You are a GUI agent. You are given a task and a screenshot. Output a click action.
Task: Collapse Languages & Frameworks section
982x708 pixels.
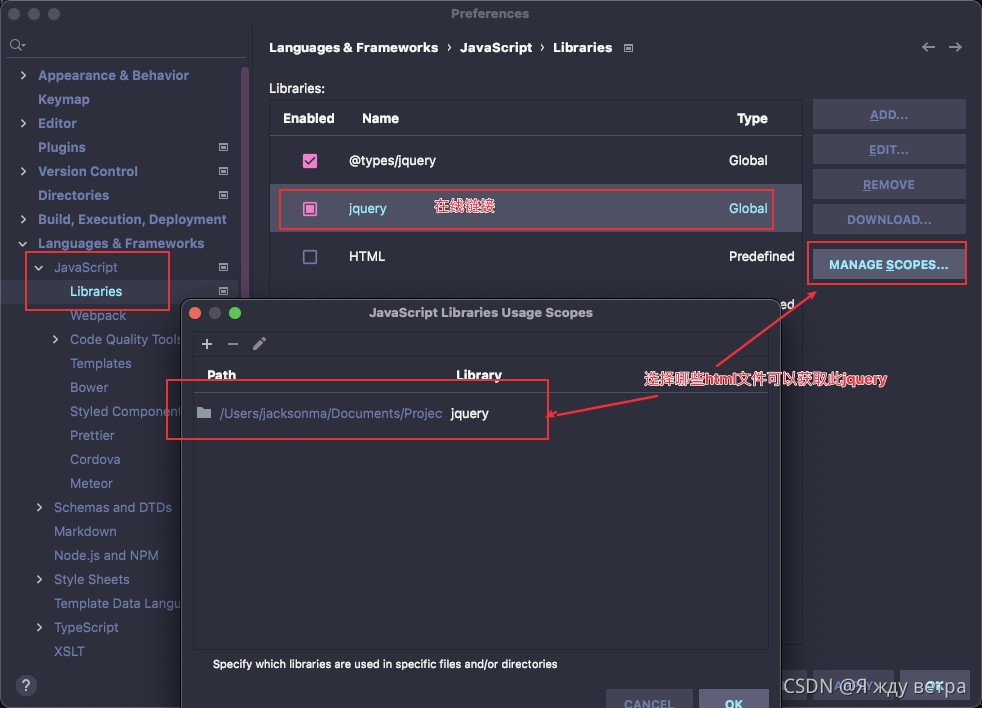23,244
